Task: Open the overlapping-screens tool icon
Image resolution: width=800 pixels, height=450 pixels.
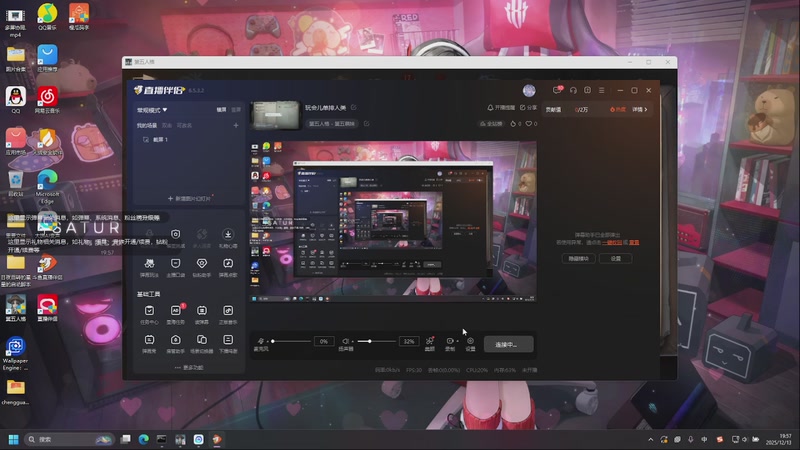Action: click(202, 340)
